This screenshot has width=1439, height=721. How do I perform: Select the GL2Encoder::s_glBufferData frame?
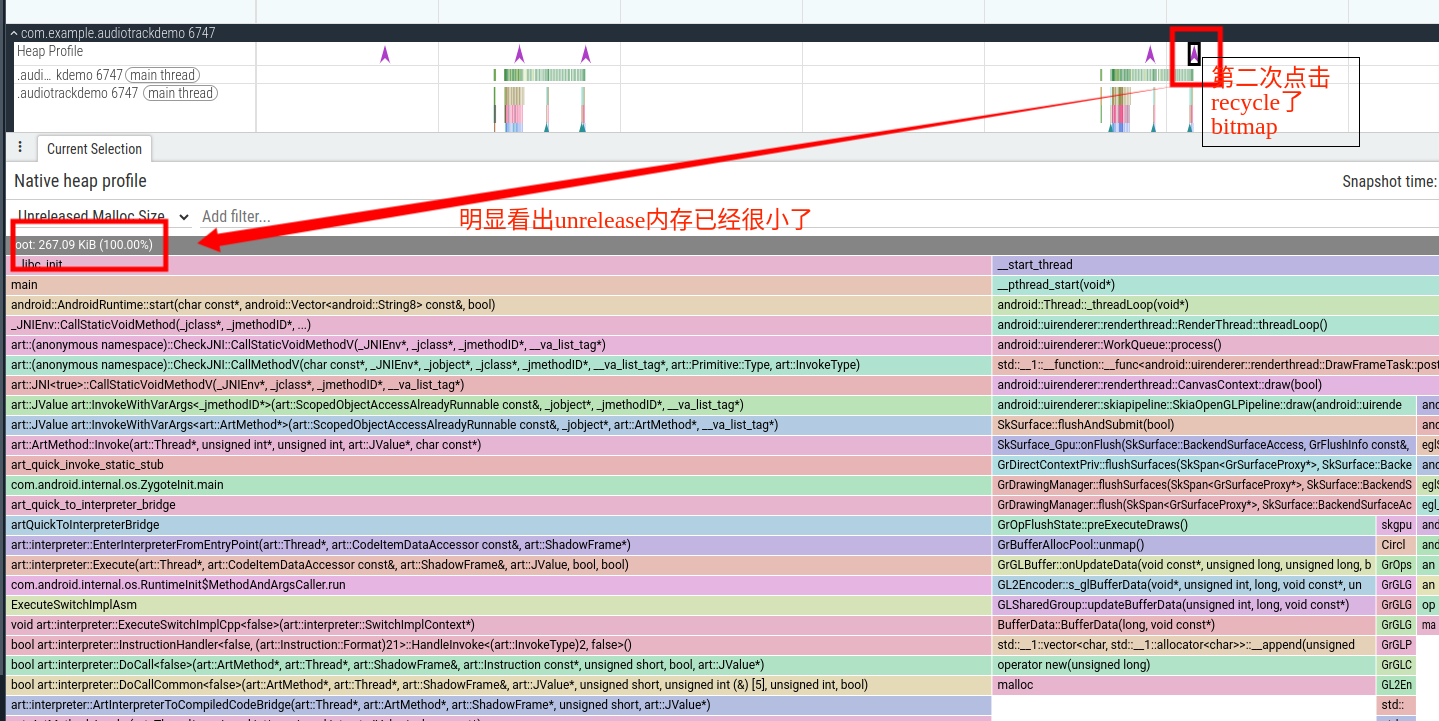coord(1184,585)
